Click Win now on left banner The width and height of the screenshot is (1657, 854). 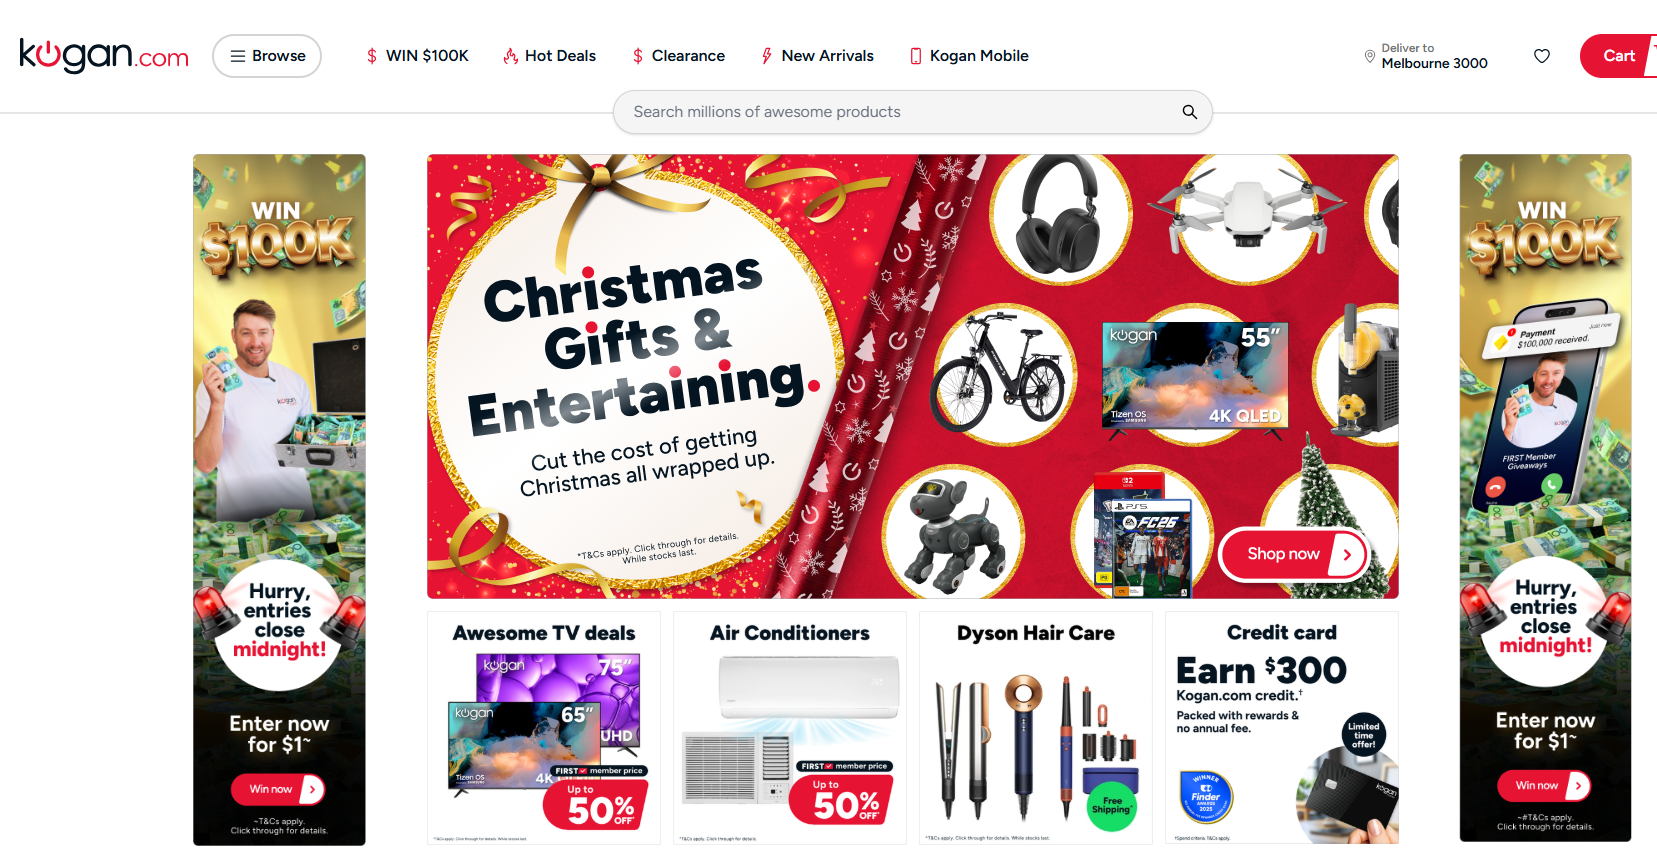278,789
